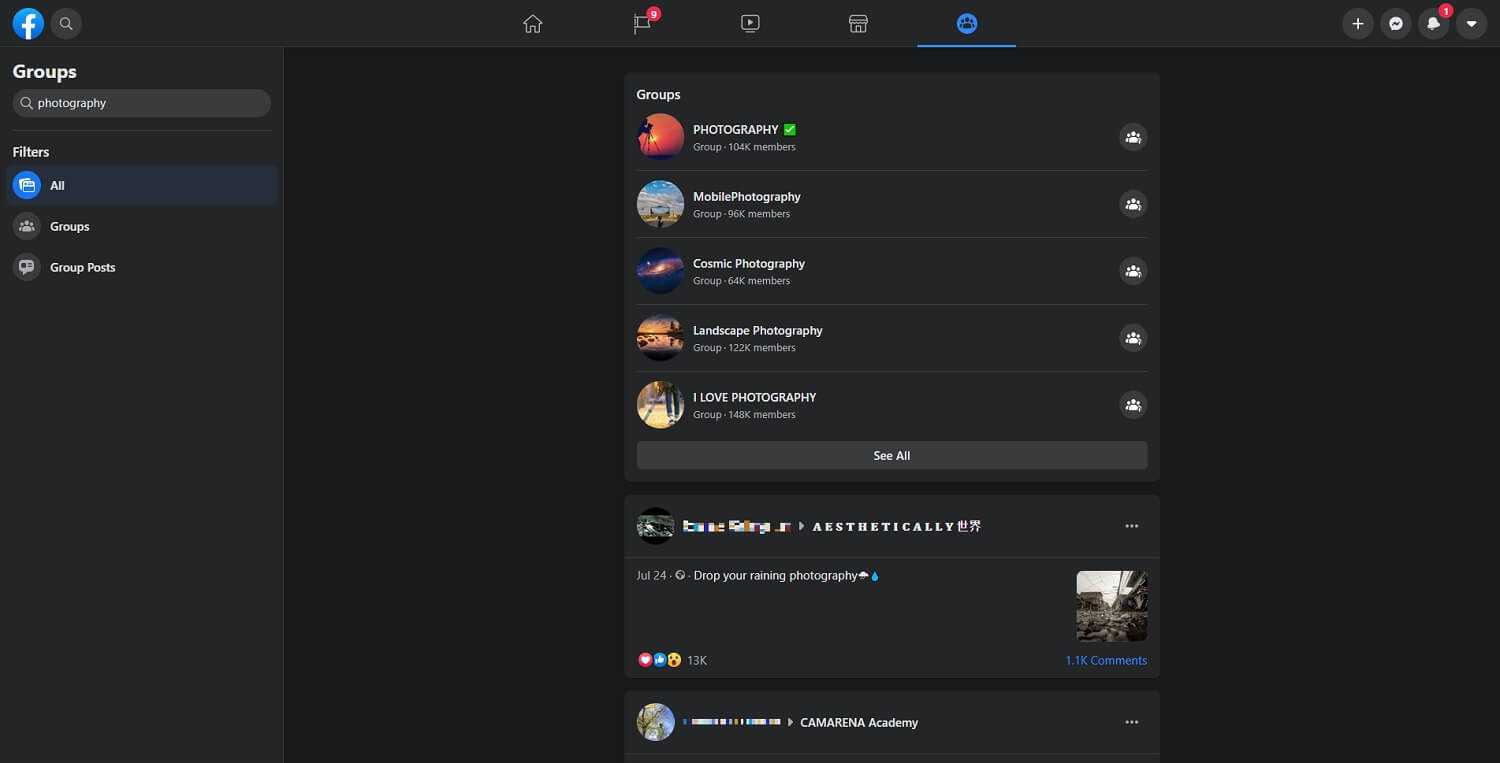Open the CAMARENA Academy group link
The height and width of the screenshot is (763, 1500).
[859, 723]
